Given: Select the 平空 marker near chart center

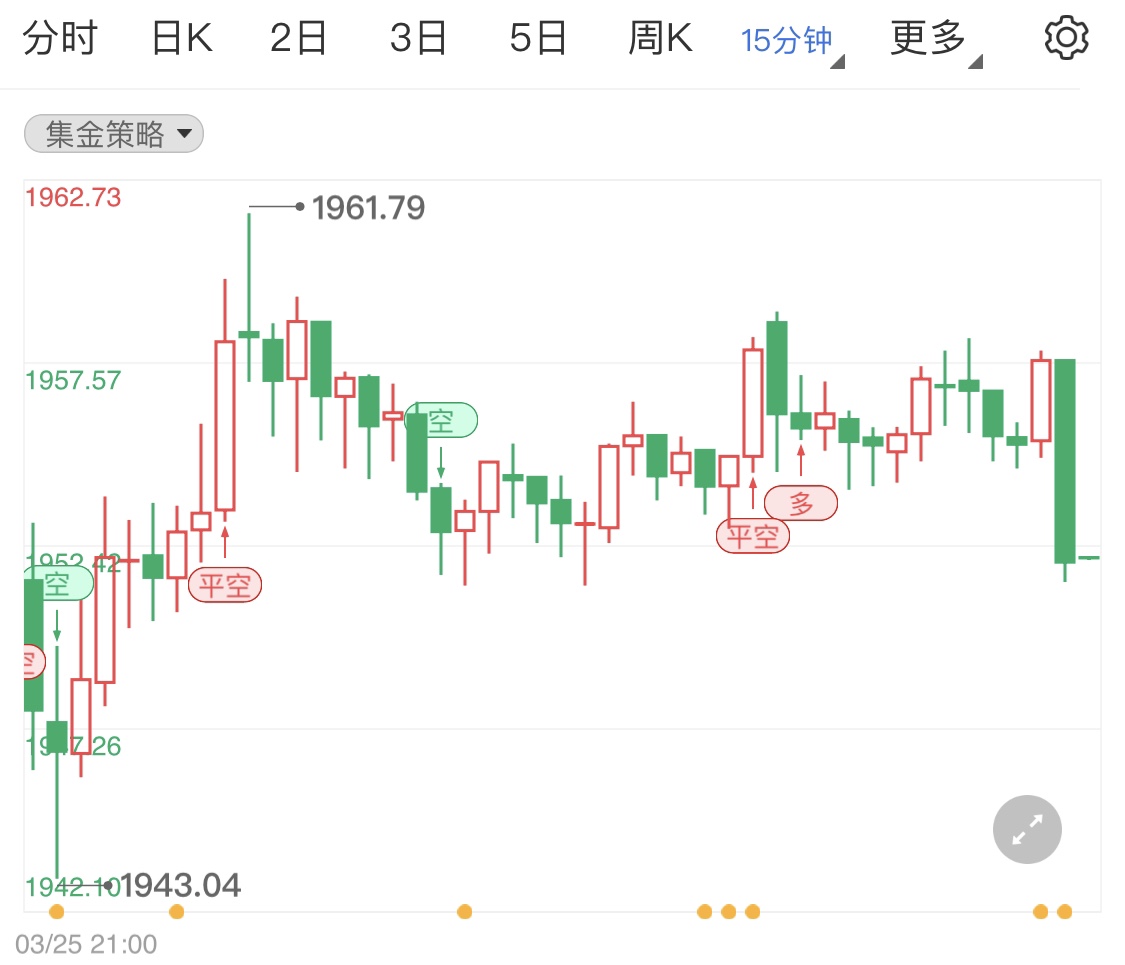Looking at the screenshot, I should (x=752, y=536).
